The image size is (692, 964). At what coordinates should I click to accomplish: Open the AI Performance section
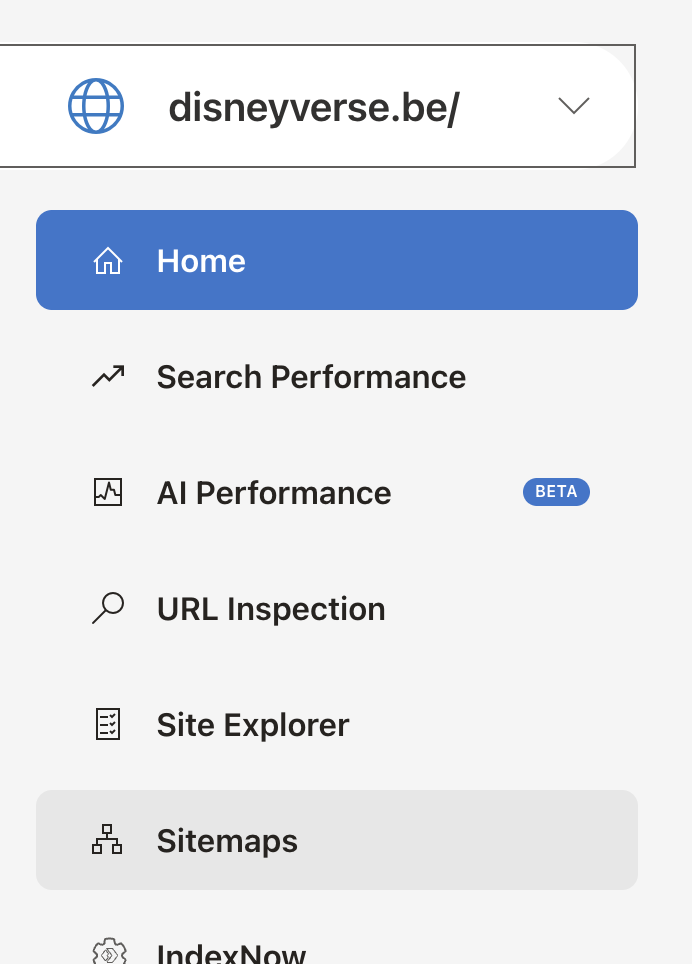point(274,493)
